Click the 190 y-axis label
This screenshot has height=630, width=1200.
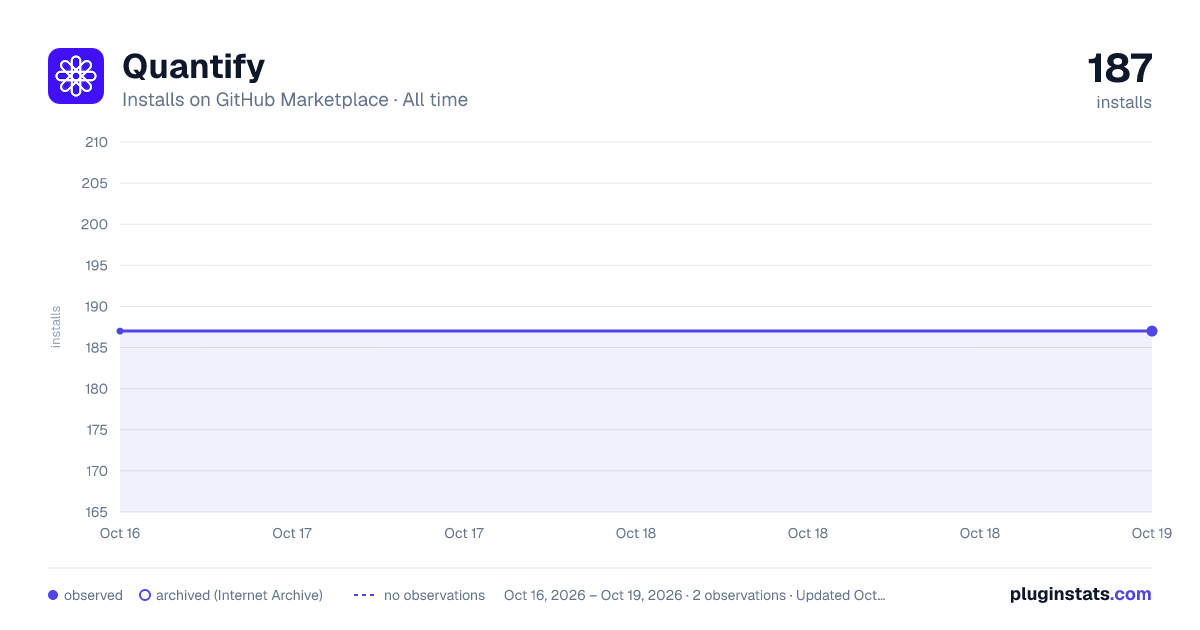tap(96, 307)
